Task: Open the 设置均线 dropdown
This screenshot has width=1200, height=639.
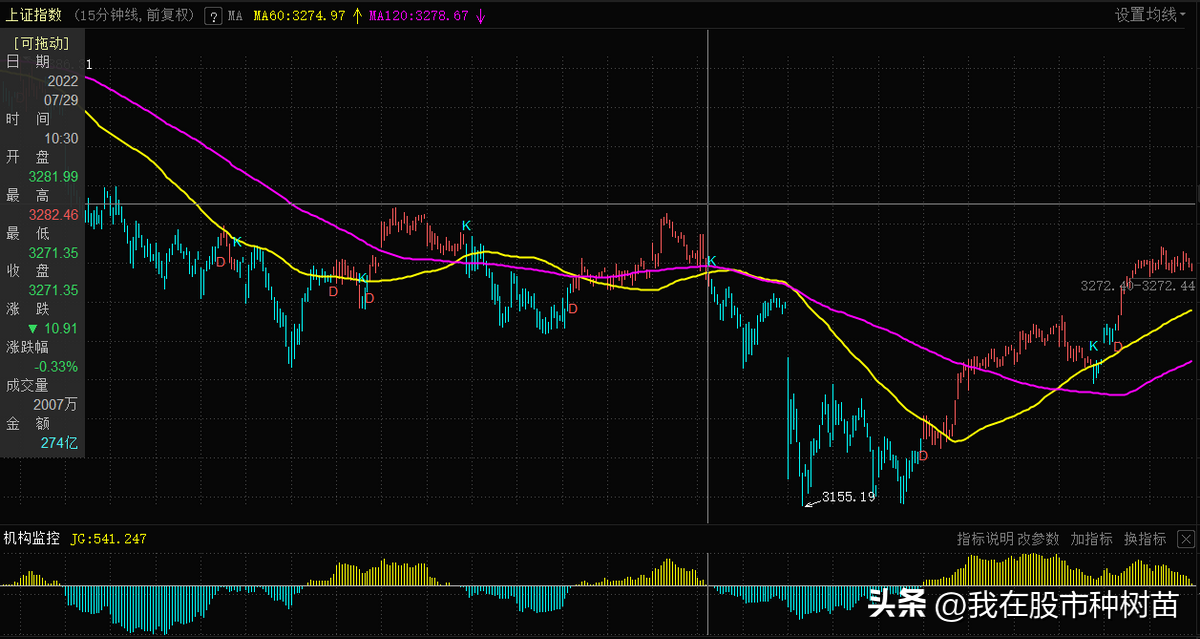Action: click(x=1151, y=15)
